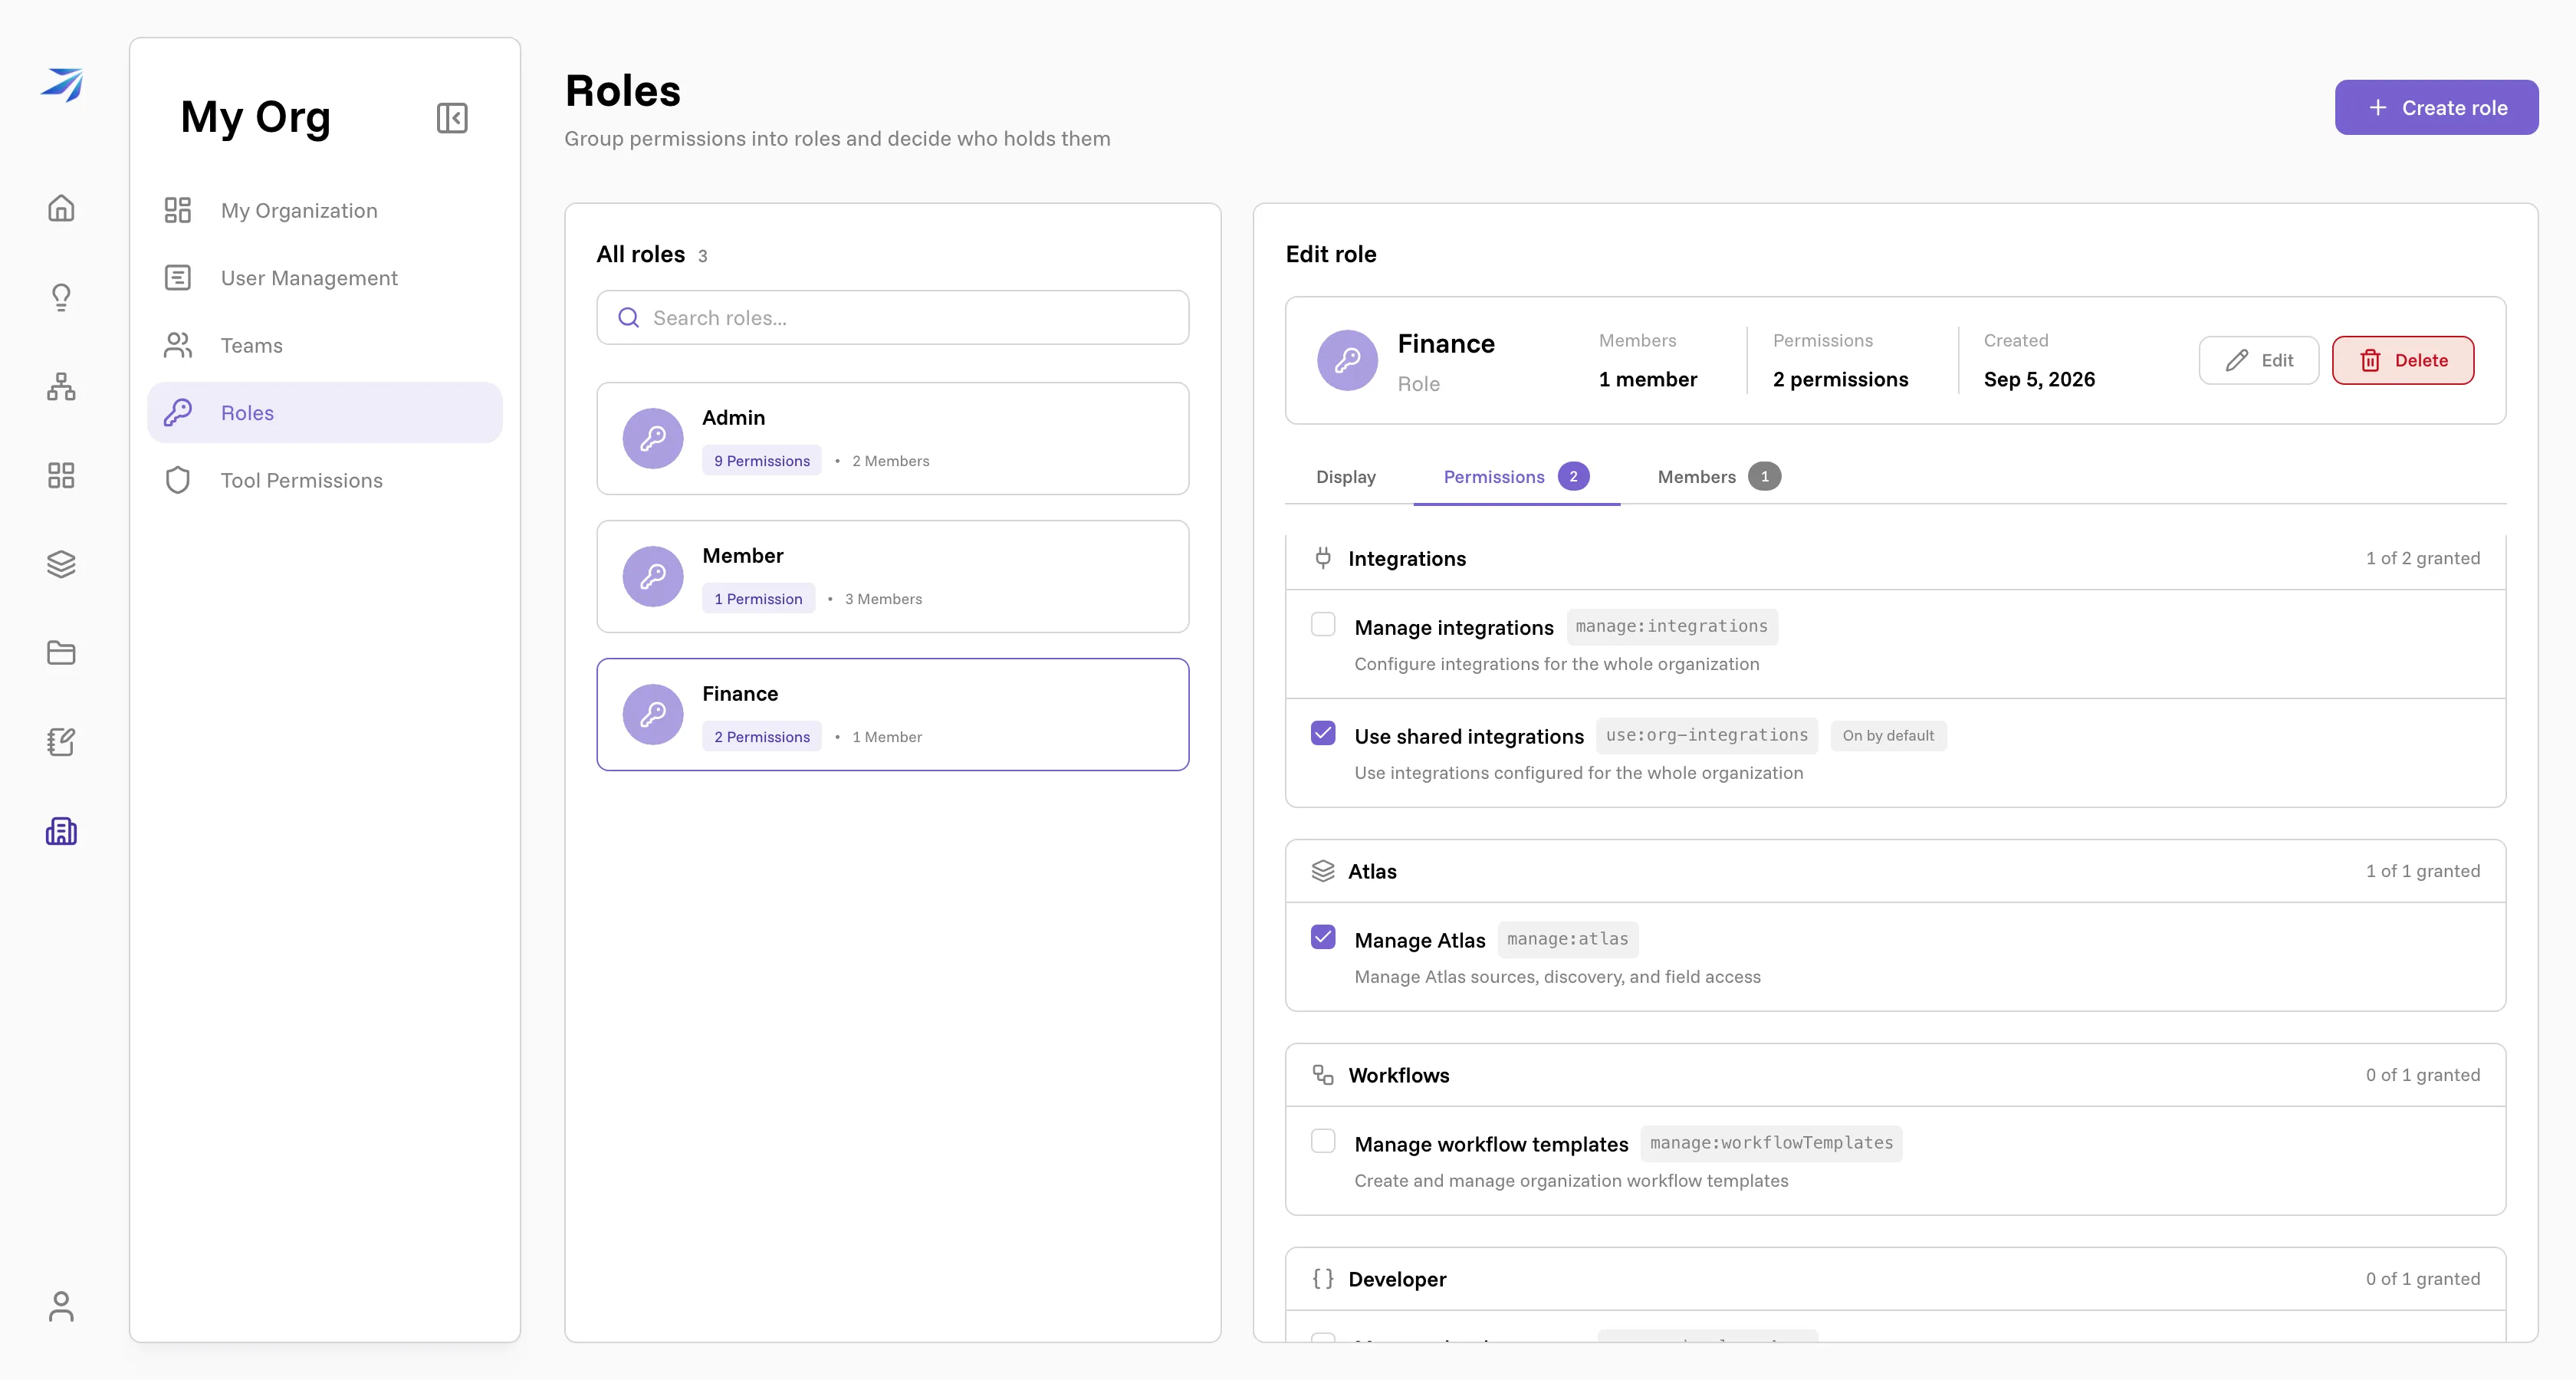Click the 9 Permissions badge on Admin
The image size is (2576, 1380).
tap(761, 460)
